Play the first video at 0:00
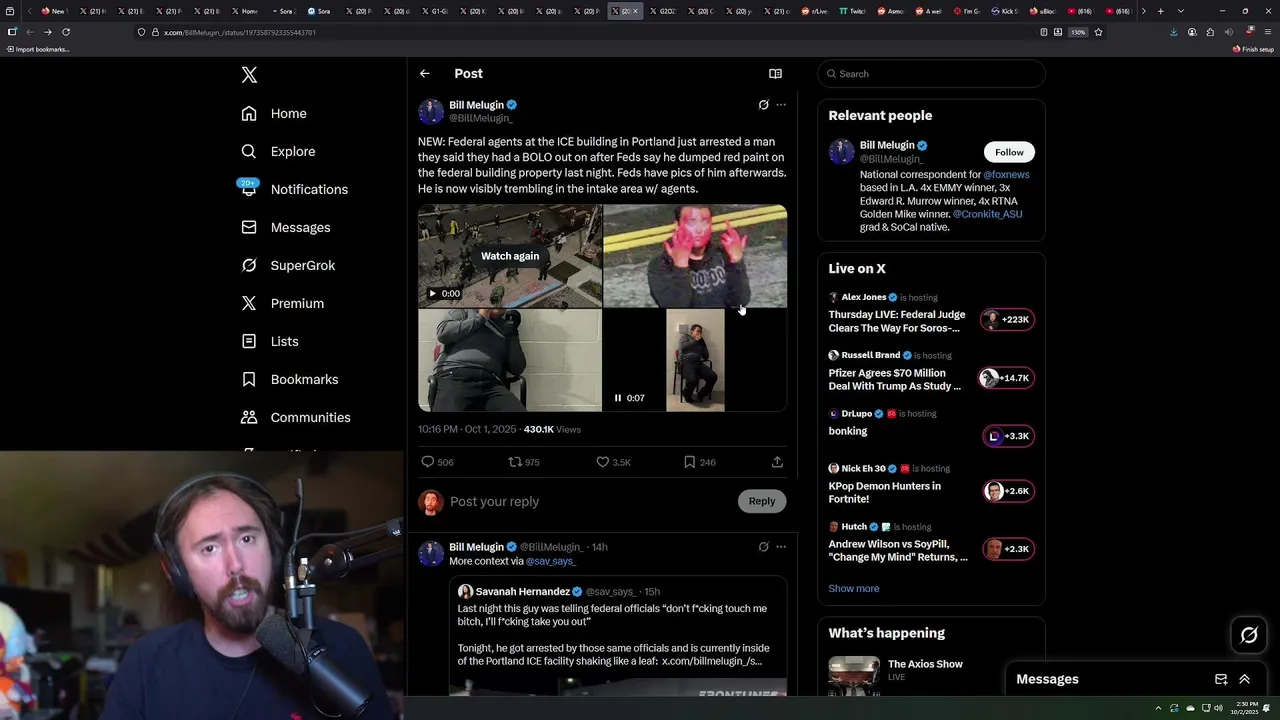This screenshot has height=720, width=1280. click(x=432, y=294)
